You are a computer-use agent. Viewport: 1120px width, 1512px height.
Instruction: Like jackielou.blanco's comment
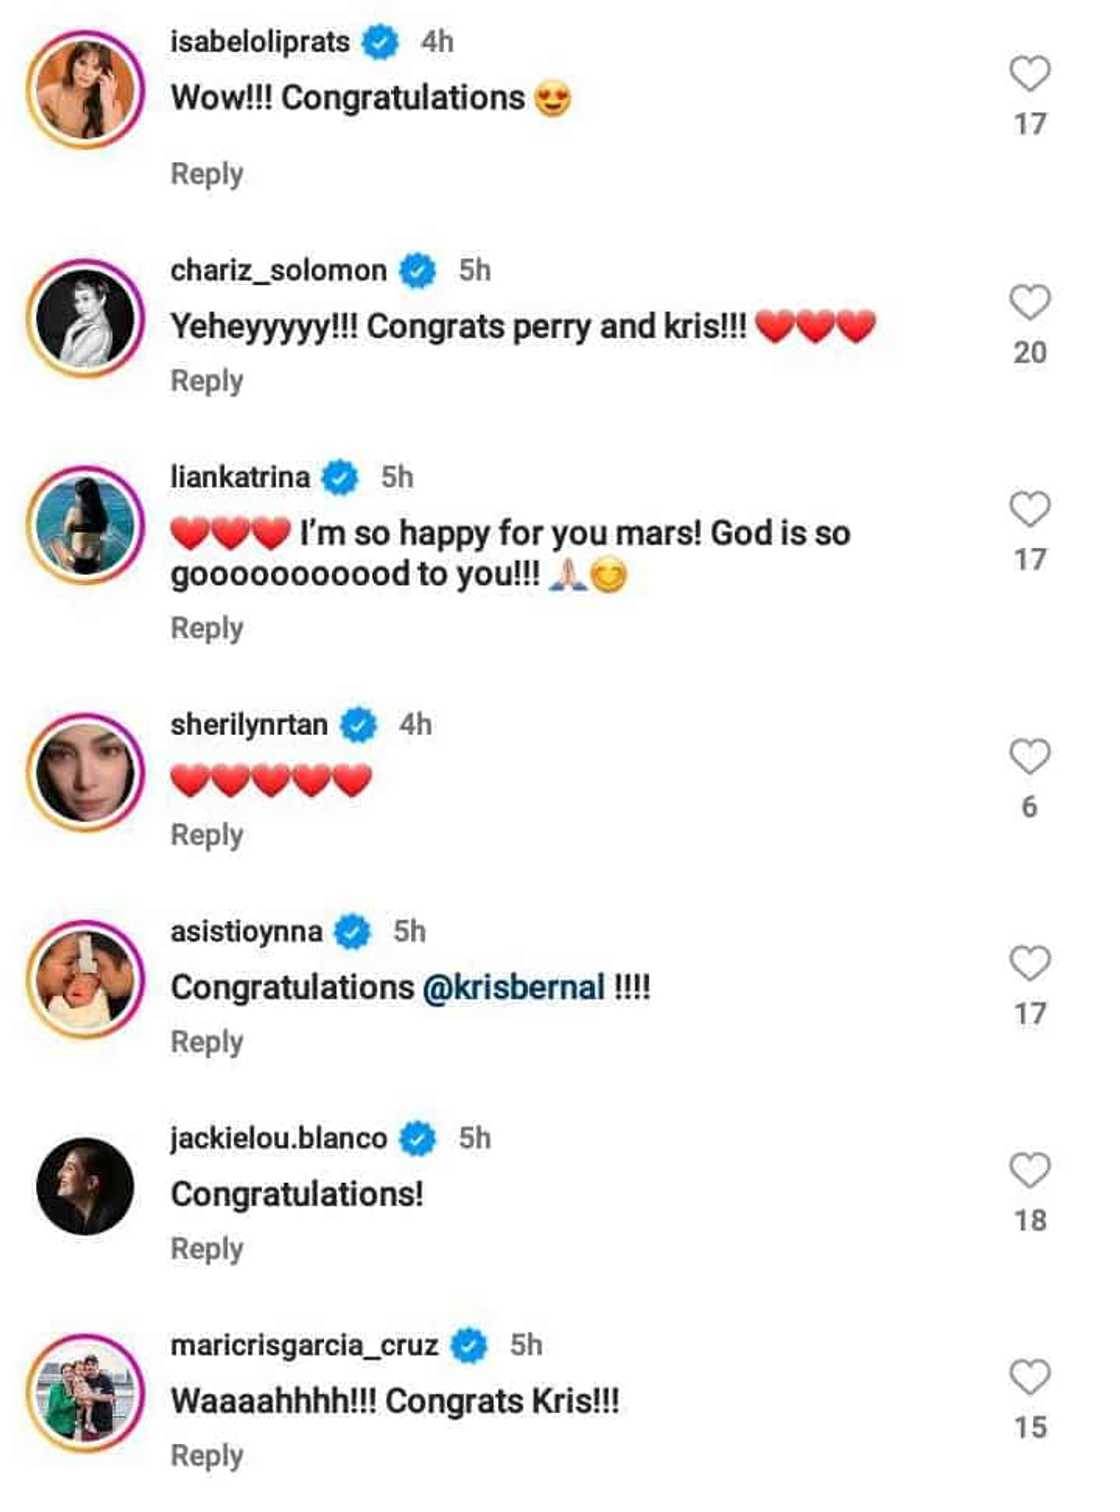click(x=1029, y=1170)
